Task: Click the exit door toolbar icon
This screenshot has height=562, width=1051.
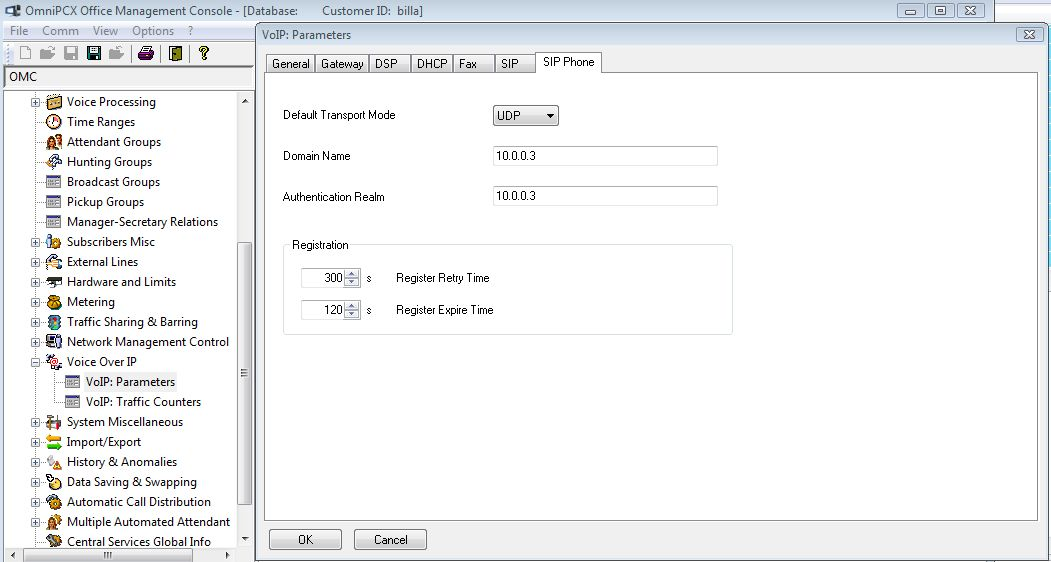Action: [175, 53]
